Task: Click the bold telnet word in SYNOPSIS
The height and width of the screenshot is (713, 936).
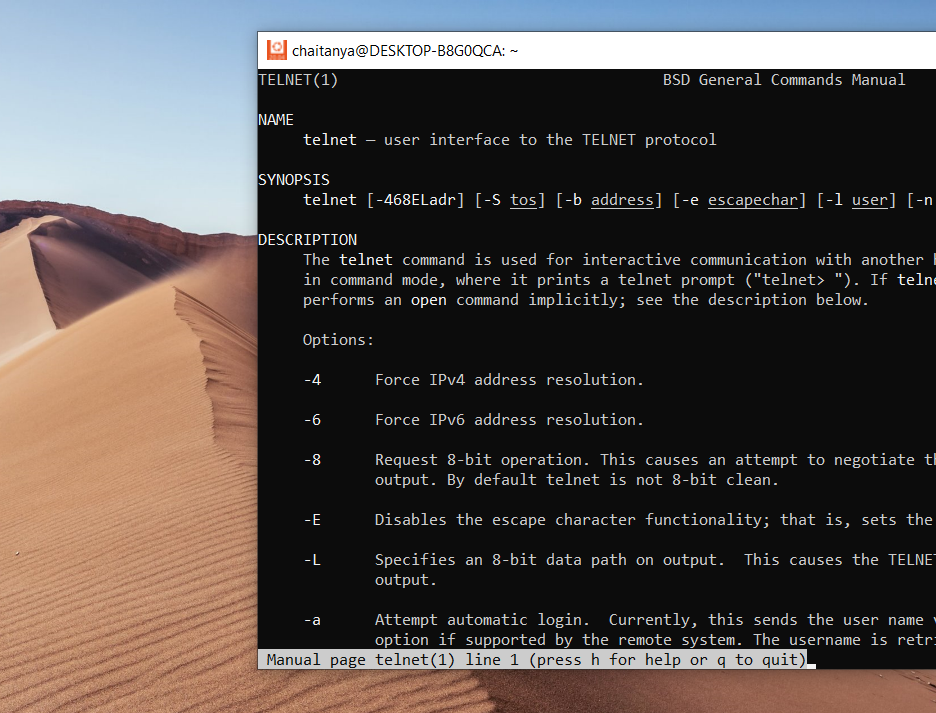Action: click(x=329, y=199)
